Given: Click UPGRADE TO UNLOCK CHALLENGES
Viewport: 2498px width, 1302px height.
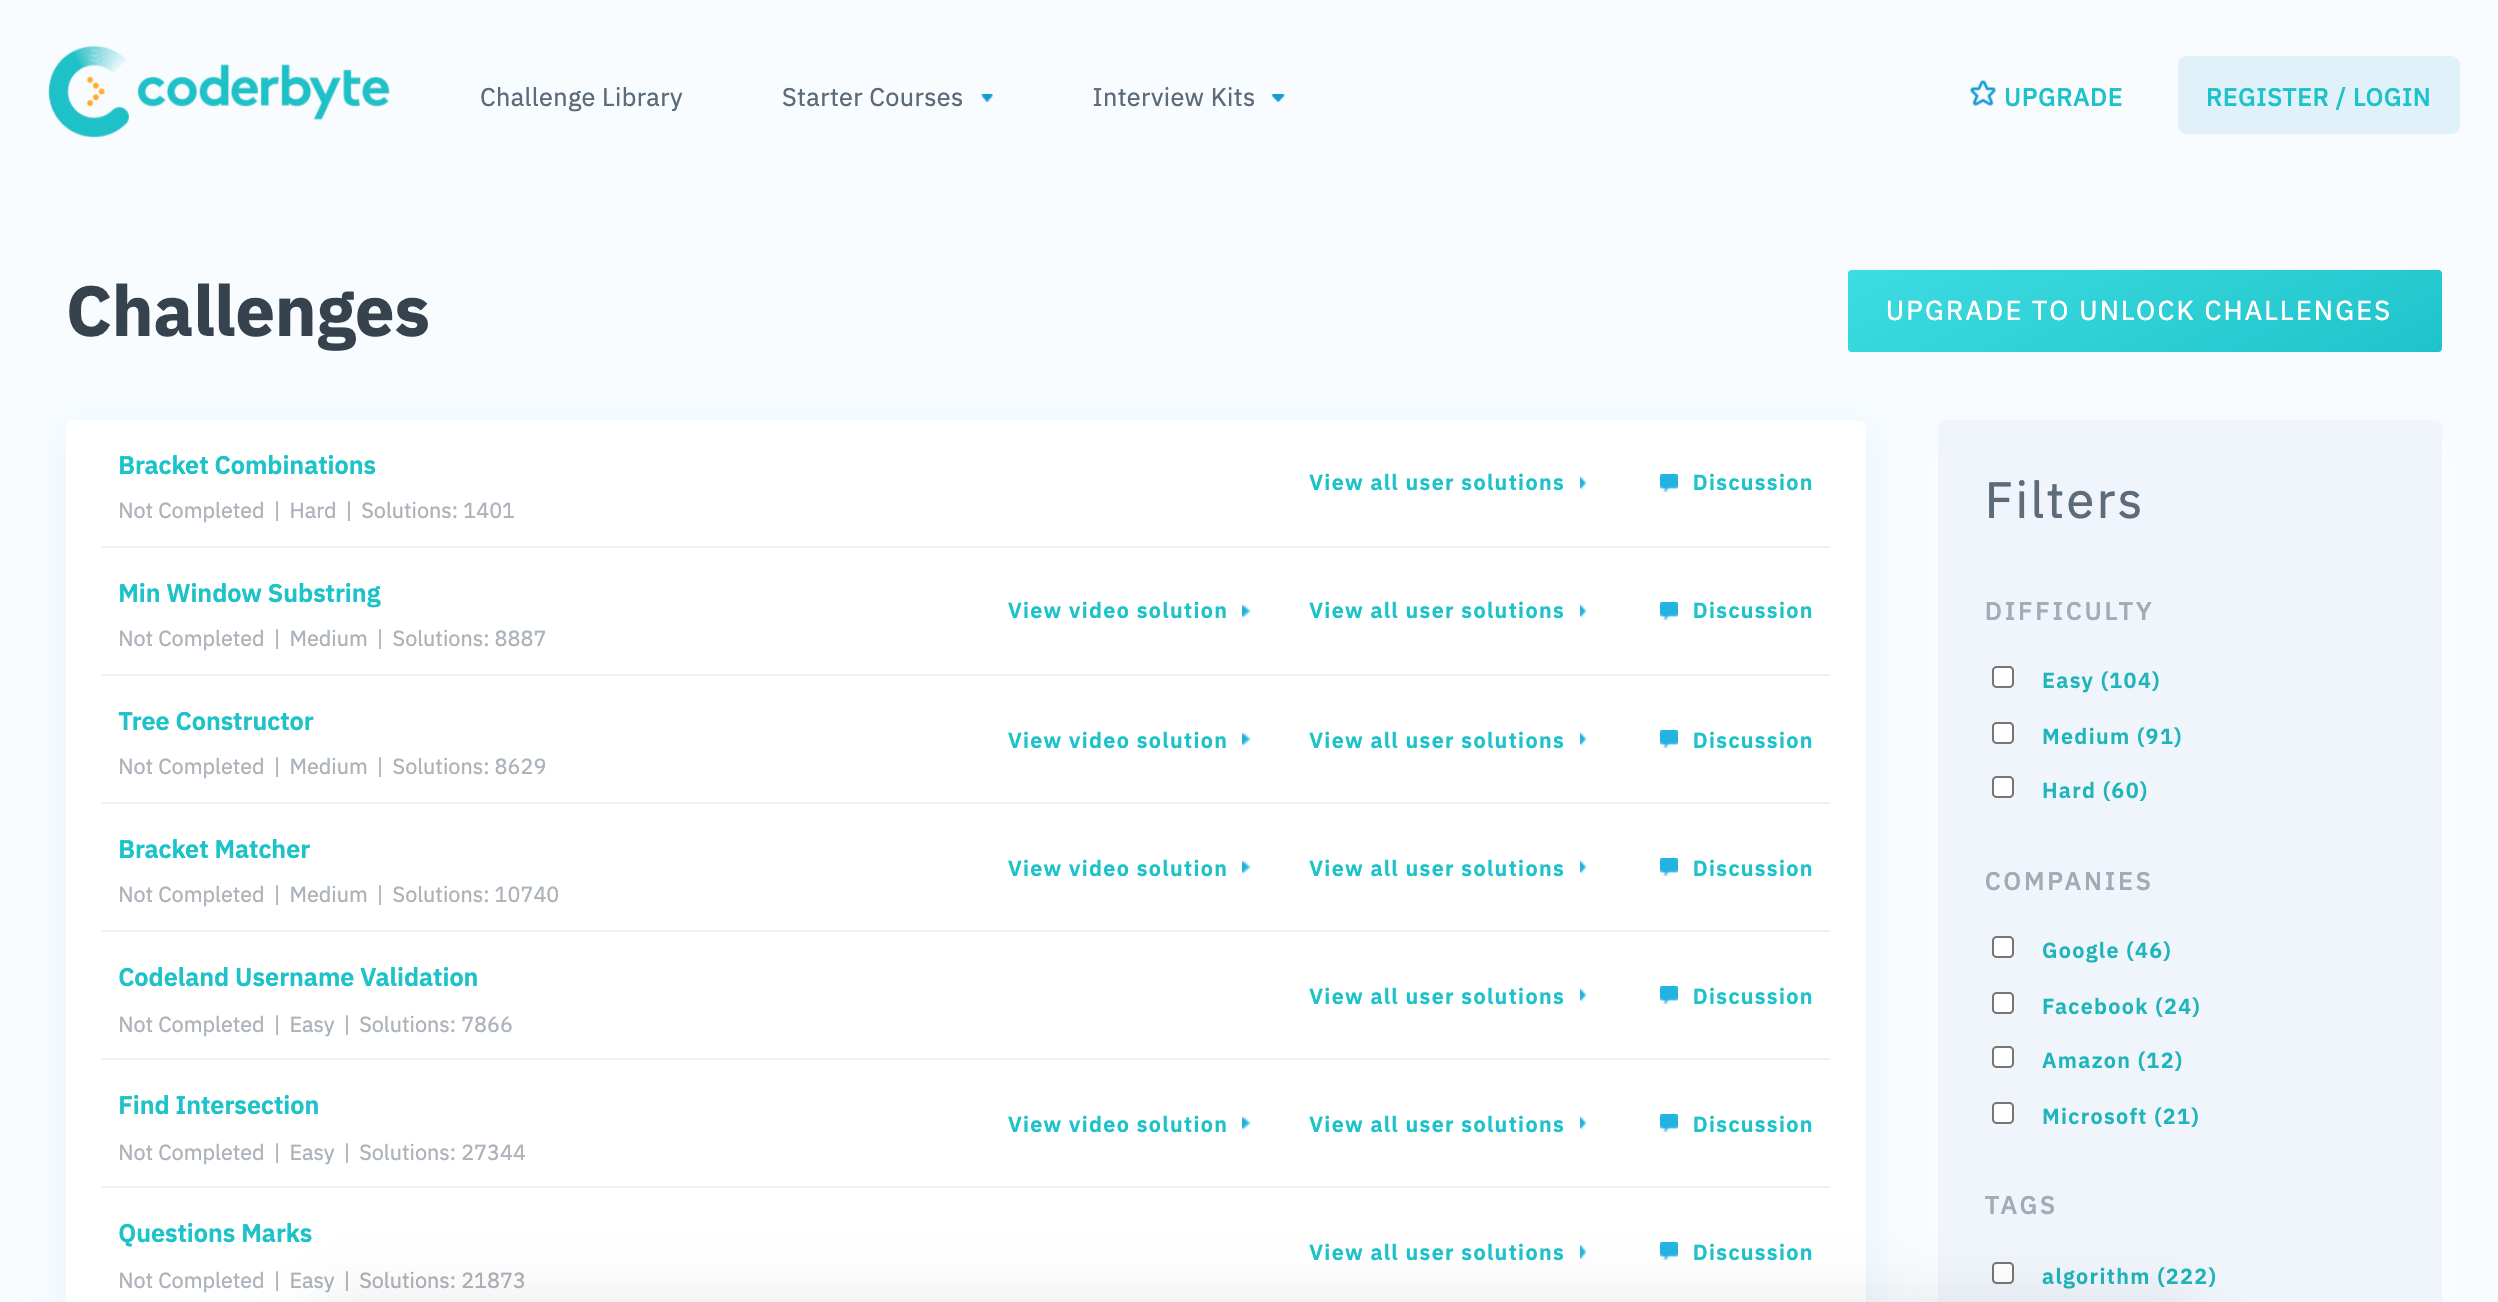Looking at the screenshot, I should click(2143, 310).
